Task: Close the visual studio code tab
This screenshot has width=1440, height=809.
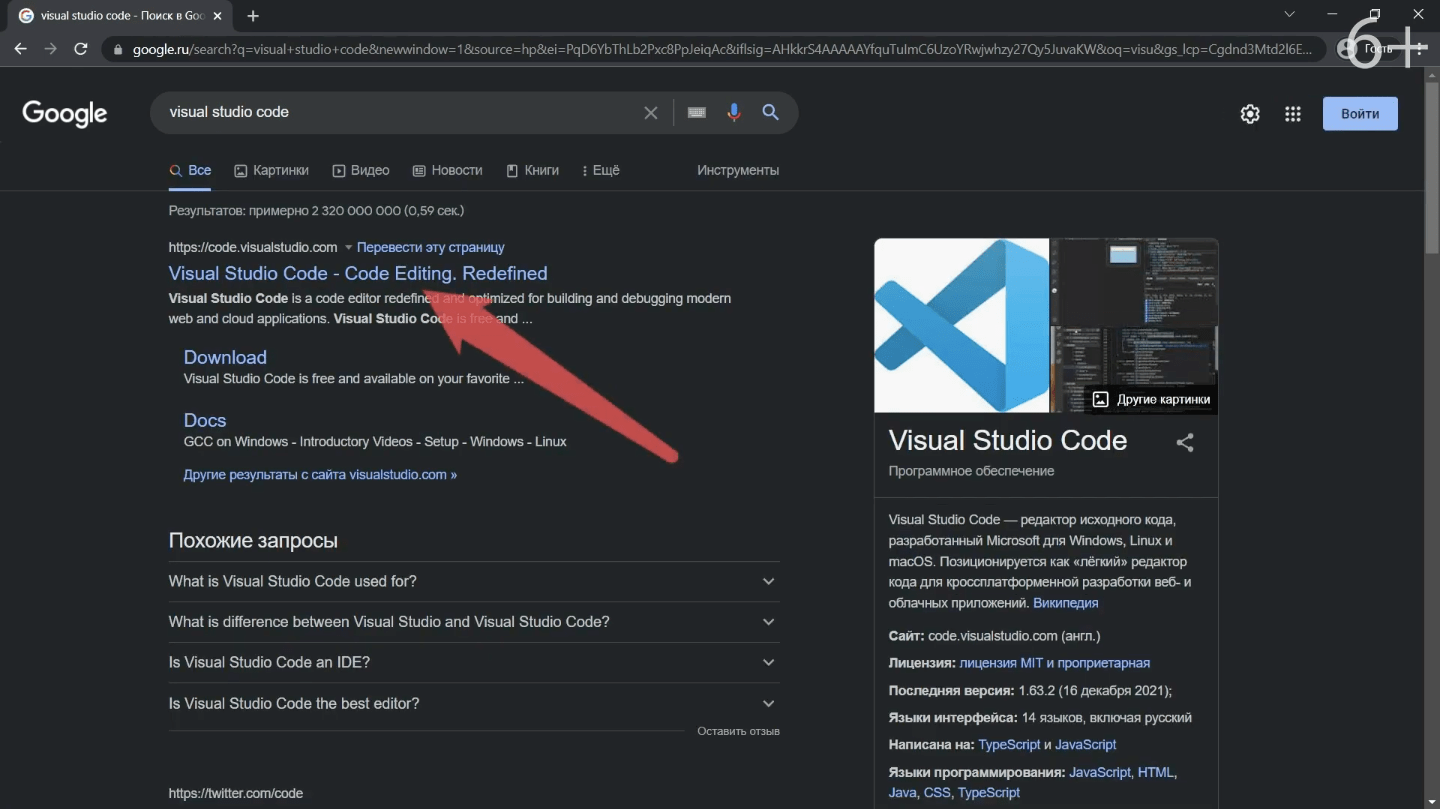Action: pos(218,16)
